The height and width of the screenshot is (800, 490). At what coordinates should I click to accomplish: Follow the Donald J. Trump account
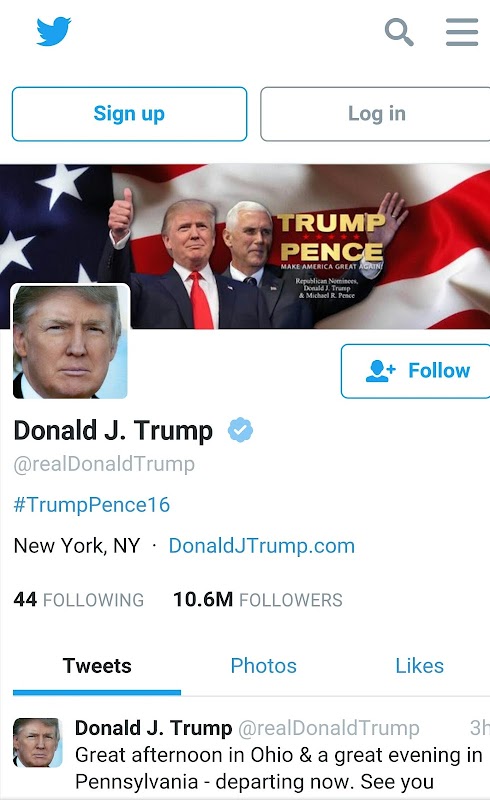416,371
